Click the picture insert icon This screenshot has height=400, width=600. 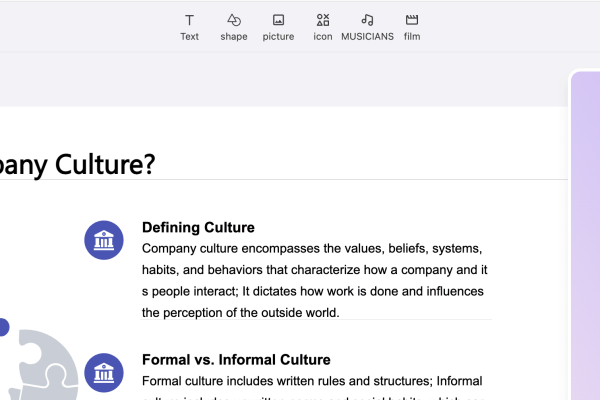[278, 20]
